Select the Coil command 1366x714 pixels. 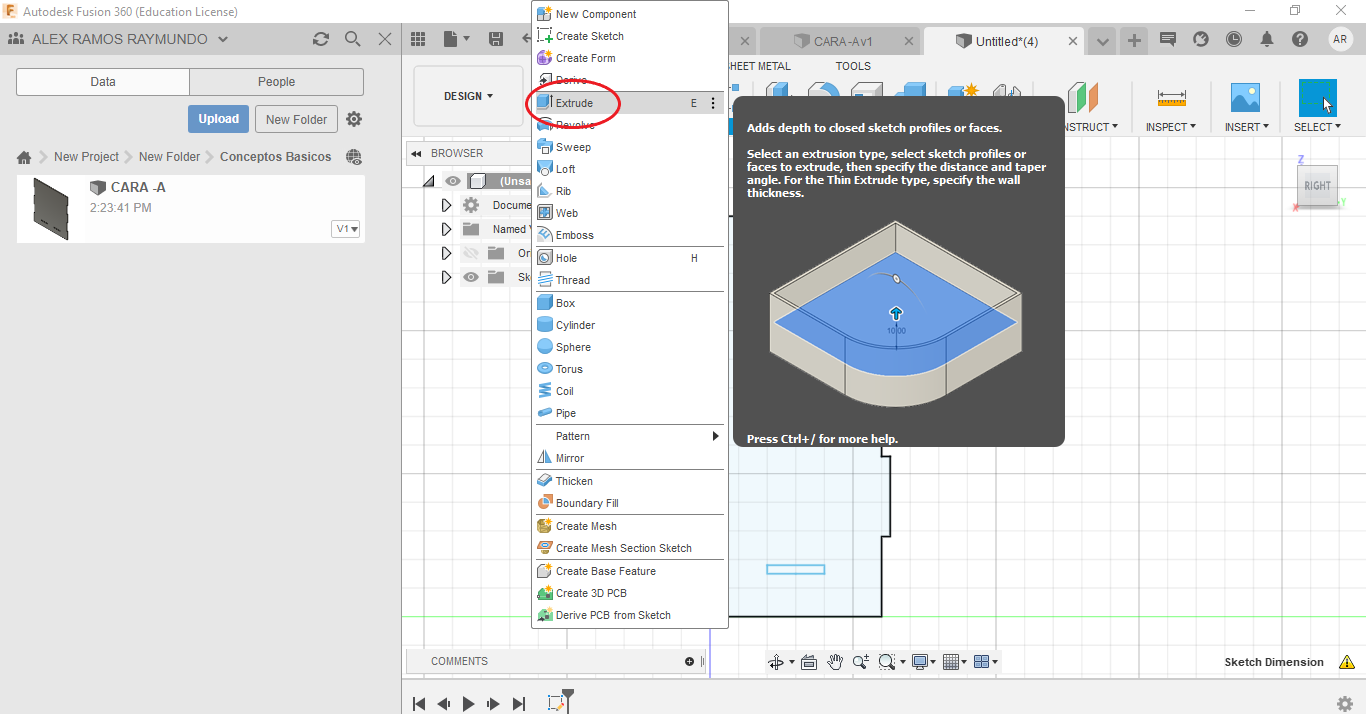click(x=629, y=391)
